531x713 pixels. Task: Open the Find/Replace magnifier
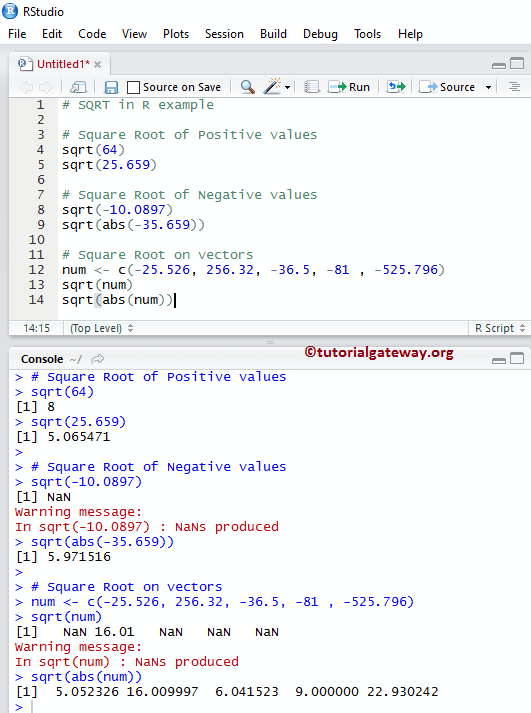click(247, 86)
